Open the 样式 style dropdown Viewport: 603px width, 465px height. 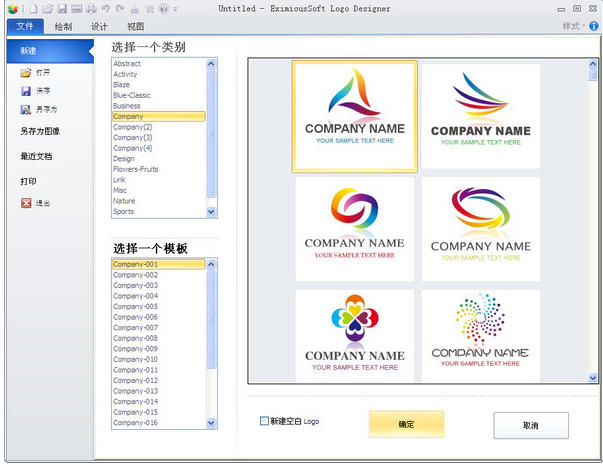coord(573,26)
